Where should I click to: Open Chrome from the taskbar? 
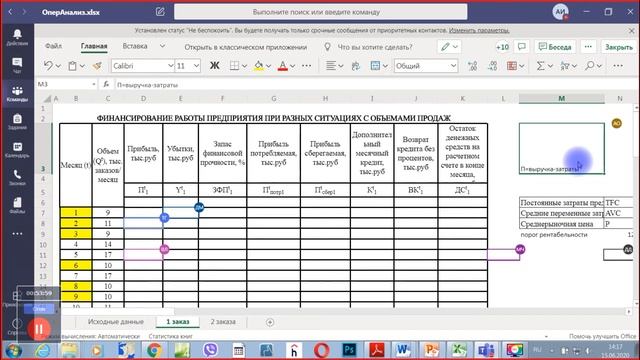tap(154, 350)
